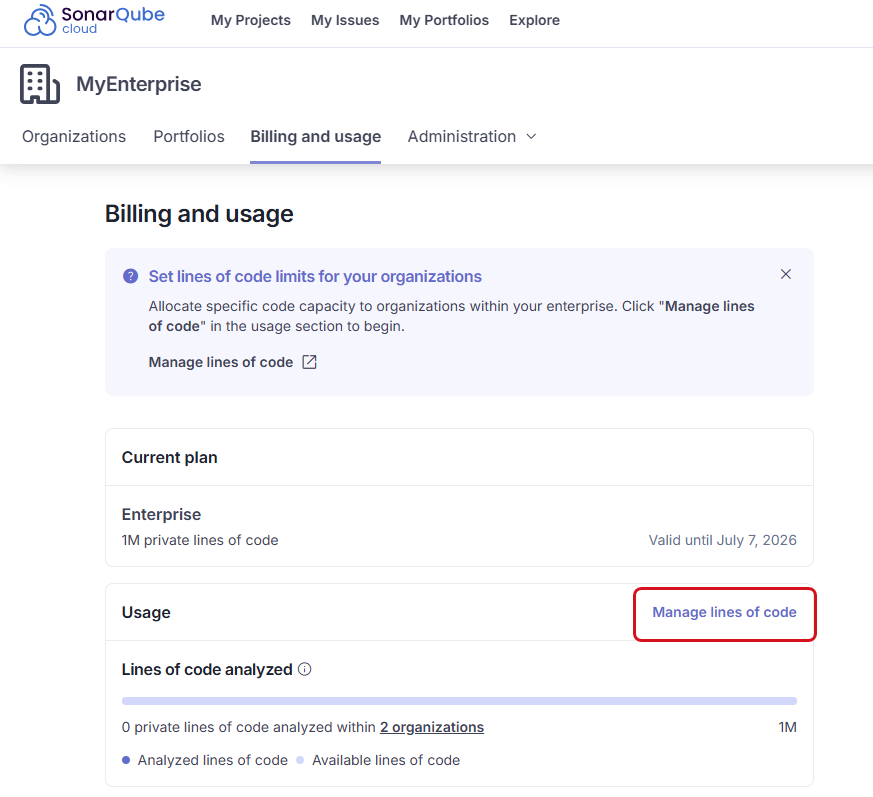Viewport: 873px width, 797px height.
Task: Click the Analyzed lines of code legend dot
Action: coord(126,760)
